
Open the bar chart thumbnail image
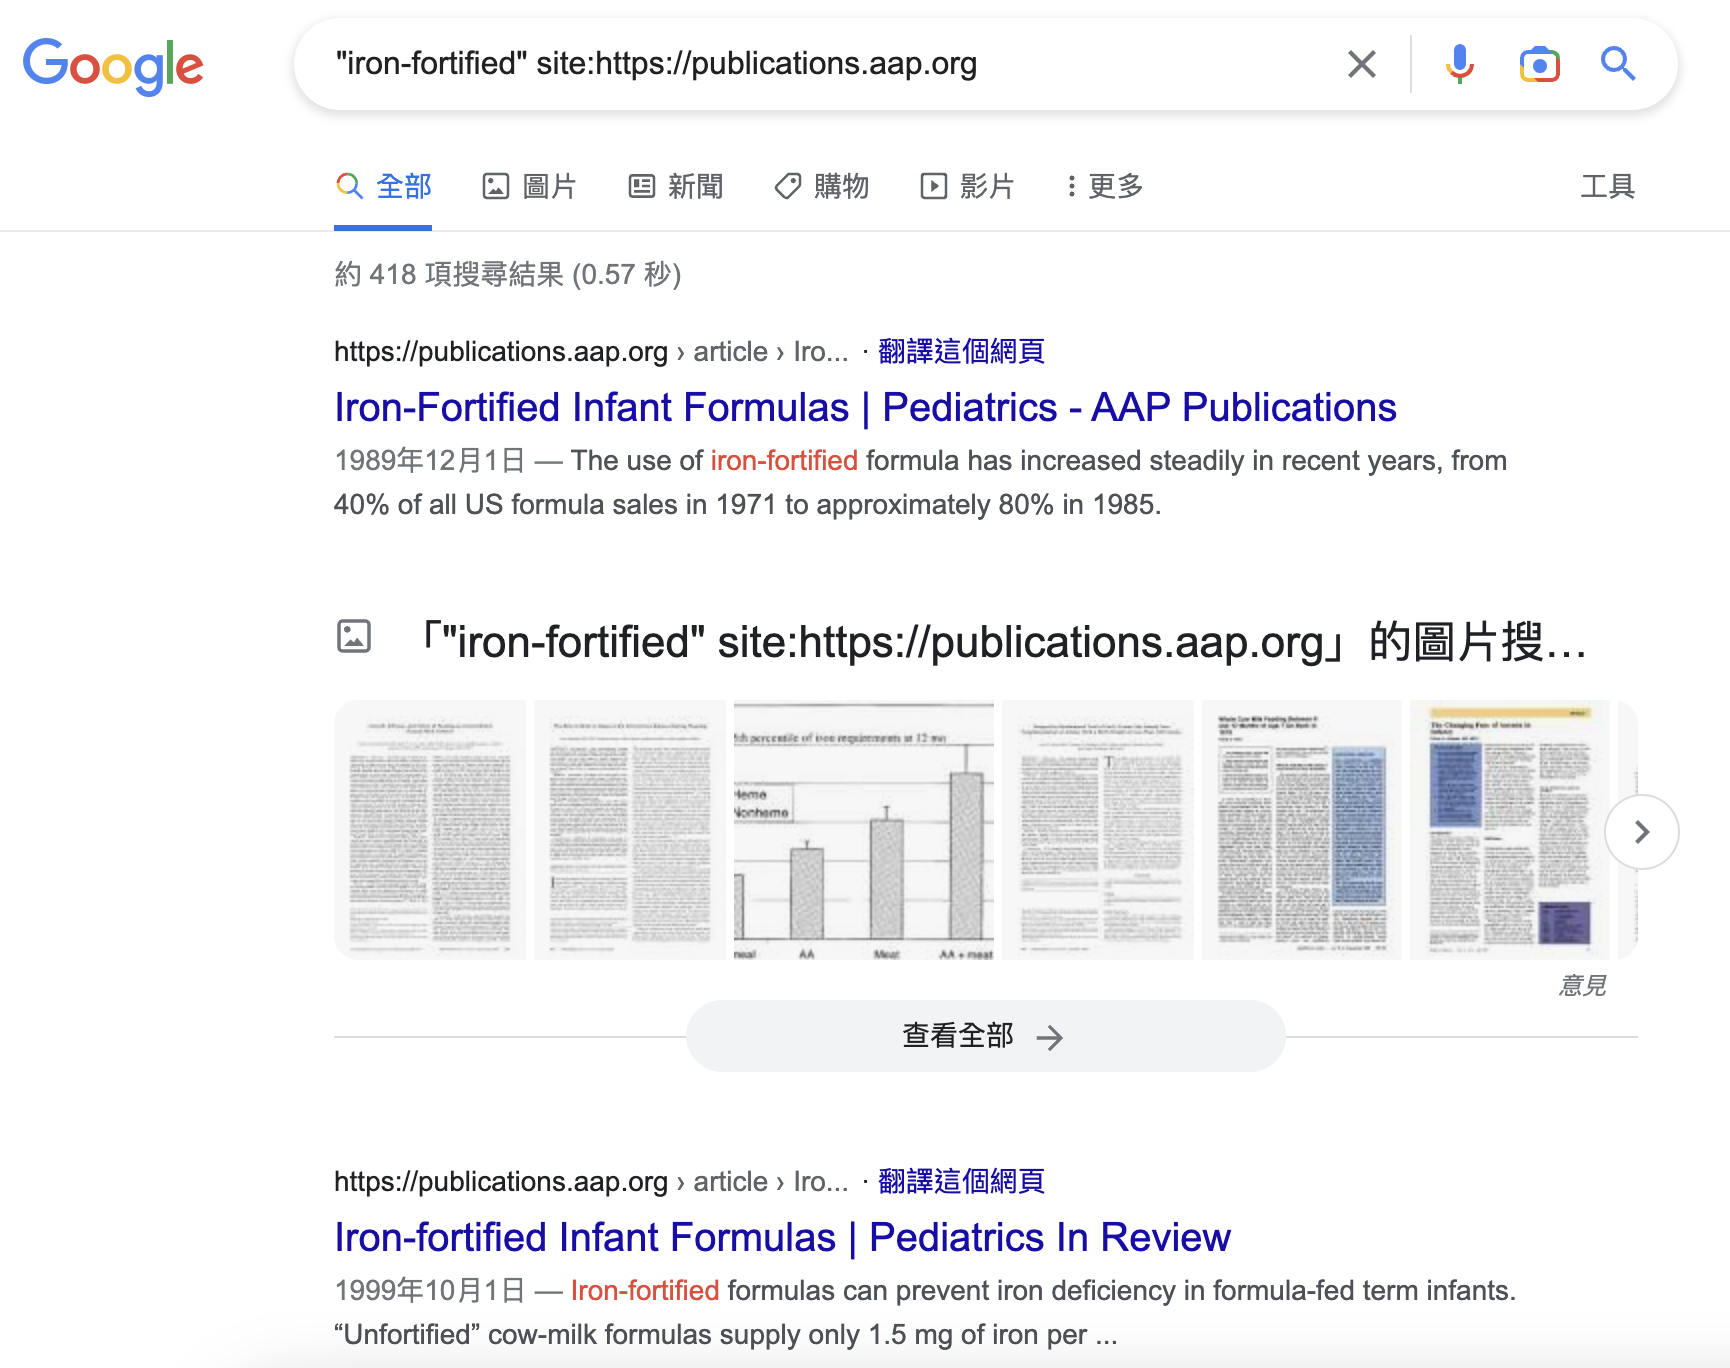click(864, 830)
